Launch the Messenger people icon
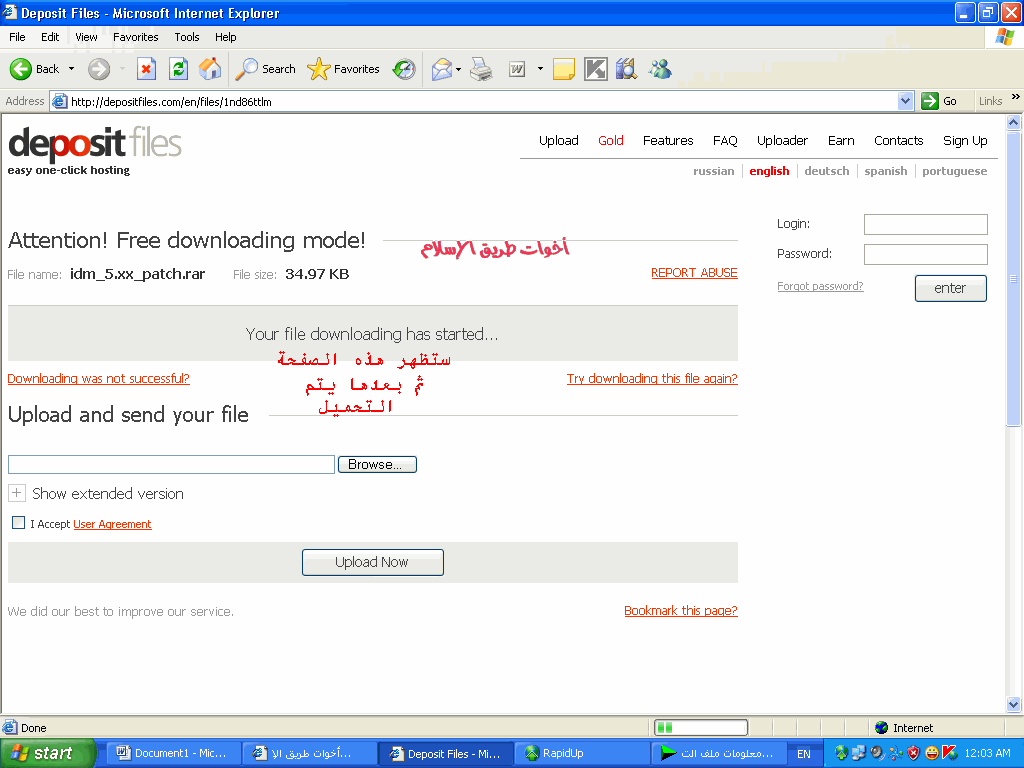This screenshot has height=768, width=1024. [x=660, y=69]
